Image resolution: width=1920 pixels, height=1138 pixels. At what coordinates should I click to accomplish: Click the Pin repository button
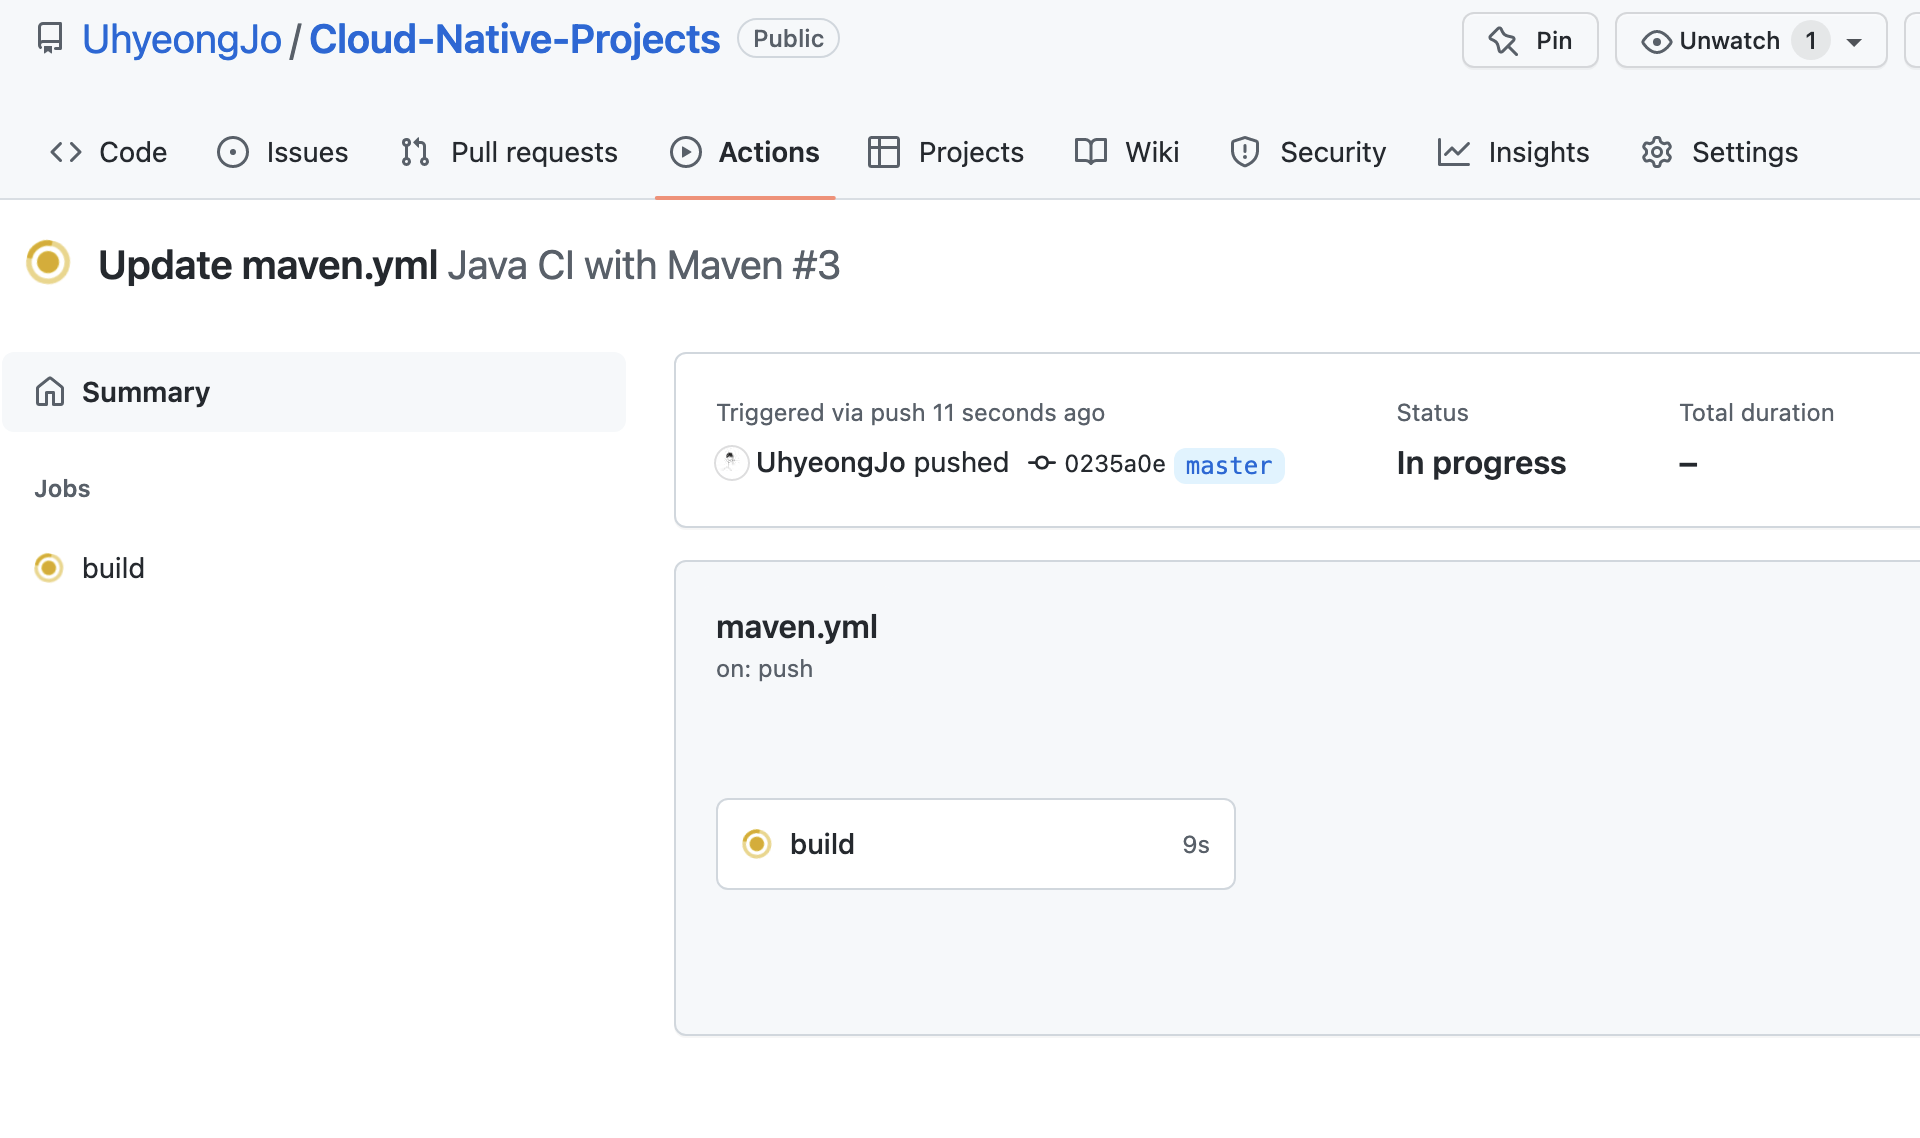(1530, 41)
